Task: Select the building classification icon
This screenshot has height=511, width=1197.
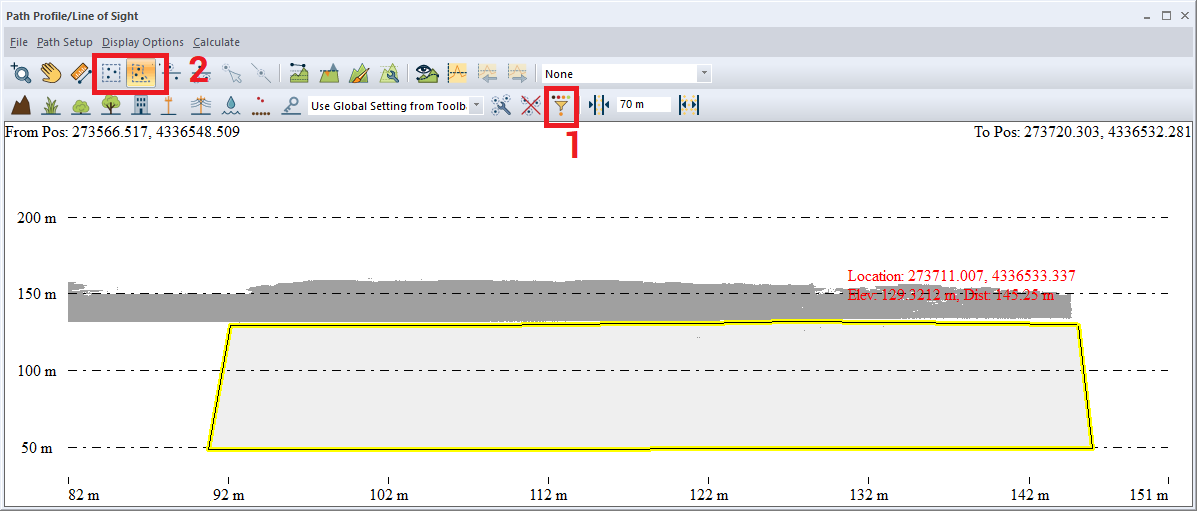Action: click(141, 105)
